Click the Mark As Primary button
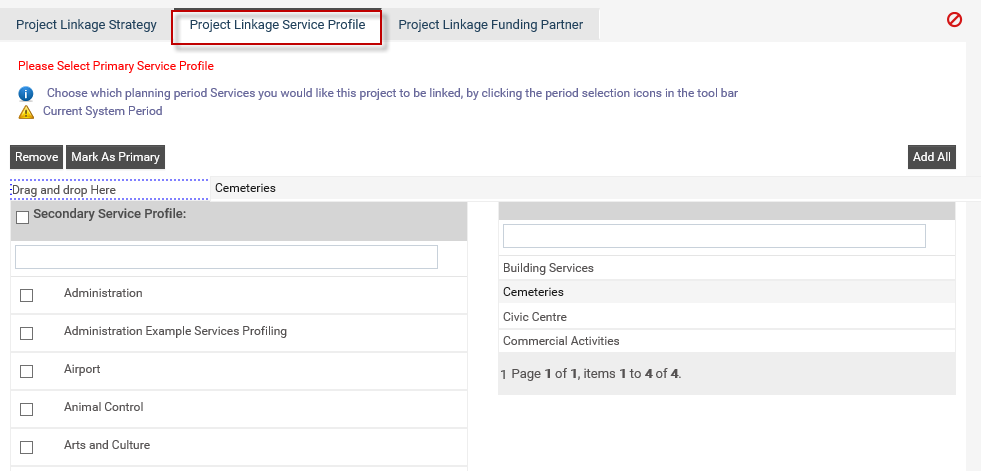Viewport: 981px width, 471px height. (x=115, y=157)
